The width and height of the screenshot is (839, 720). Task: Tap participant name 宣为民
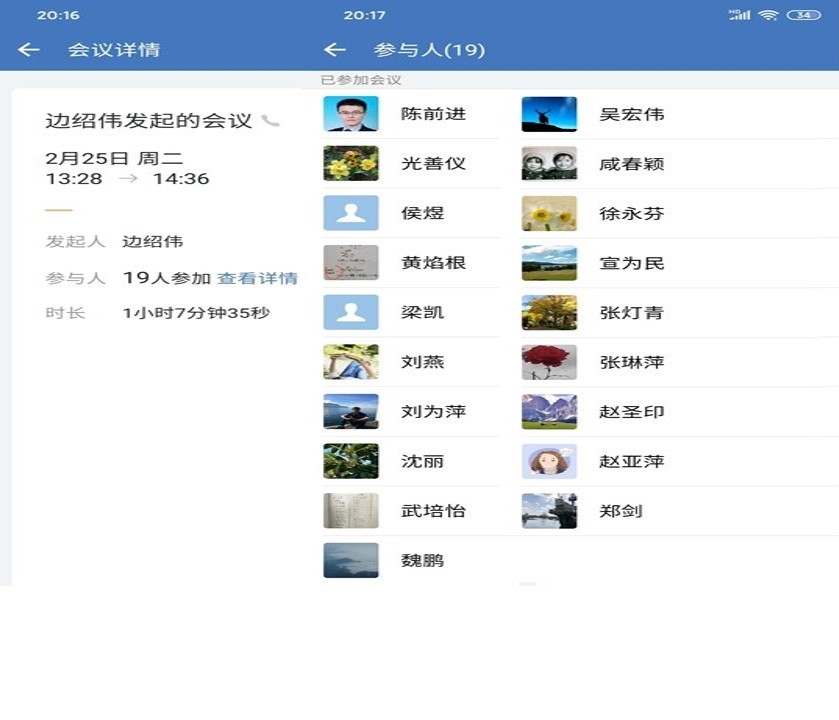(x=631, y=263)
